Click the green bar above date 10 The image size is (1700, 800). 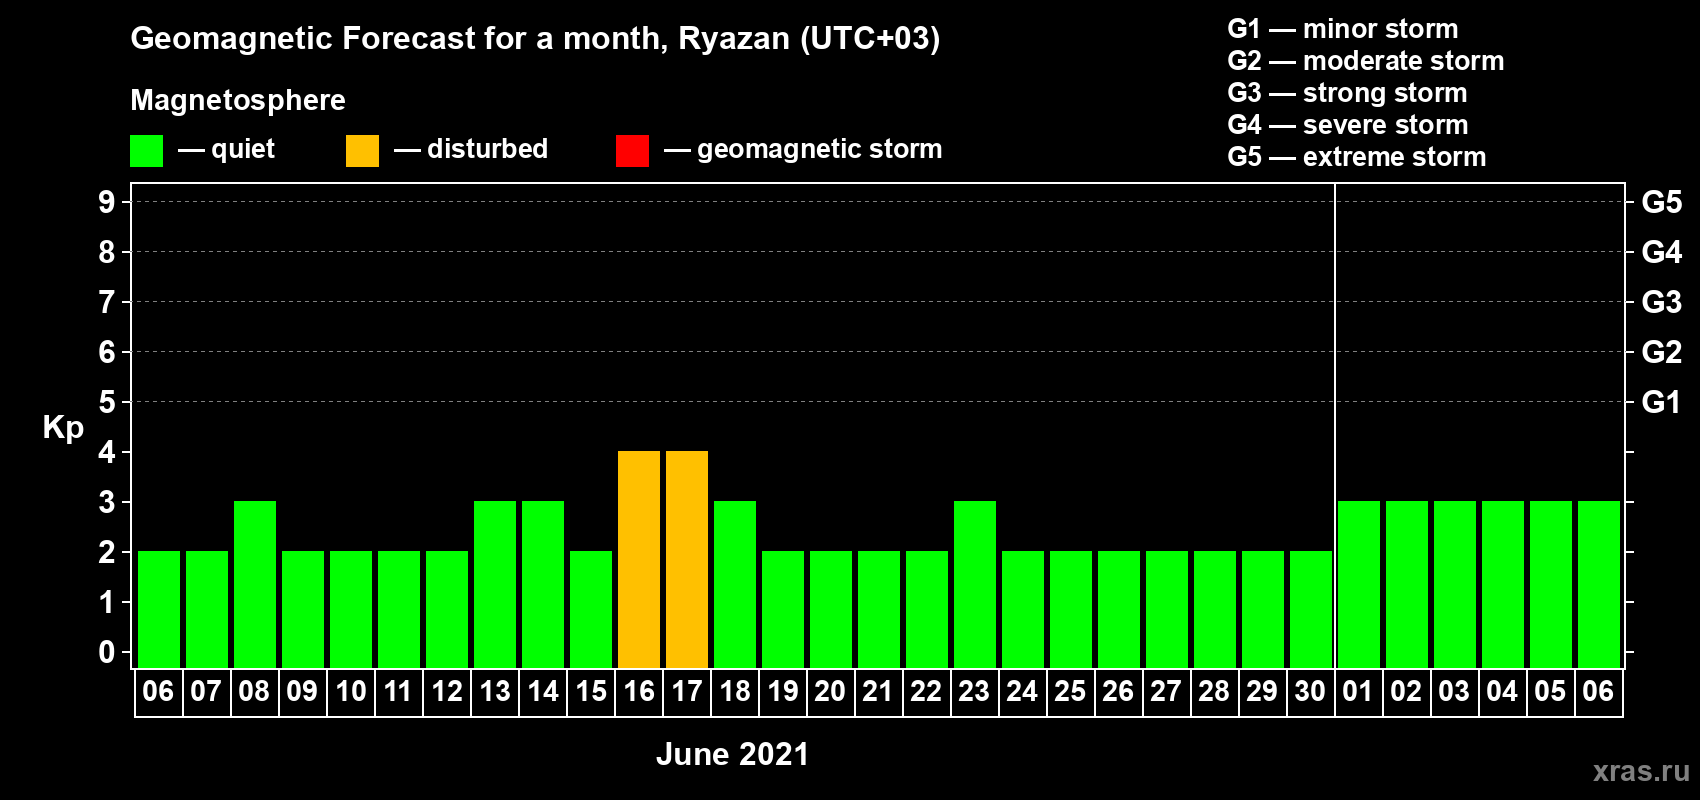click(351, 609)
